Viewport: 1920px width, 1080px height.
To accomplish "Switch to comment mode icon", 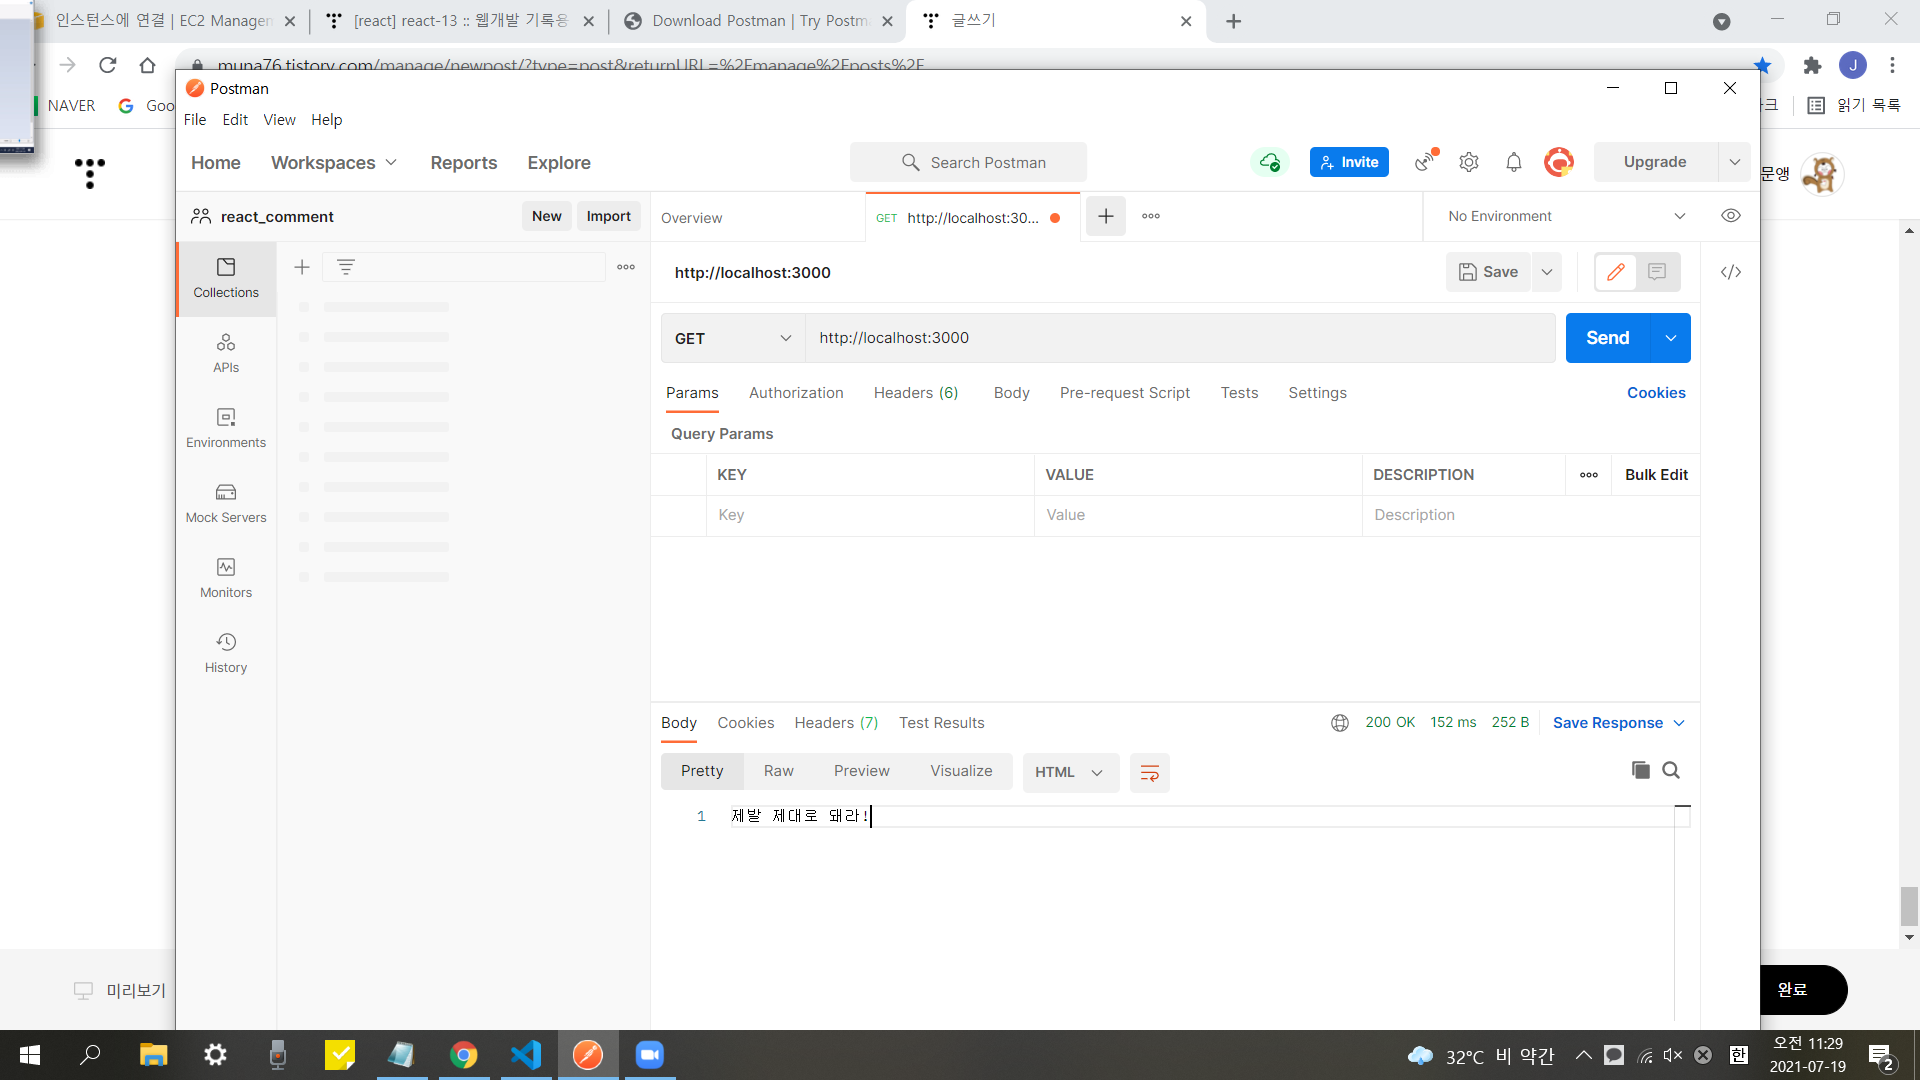I will [x=1657, y=272].
